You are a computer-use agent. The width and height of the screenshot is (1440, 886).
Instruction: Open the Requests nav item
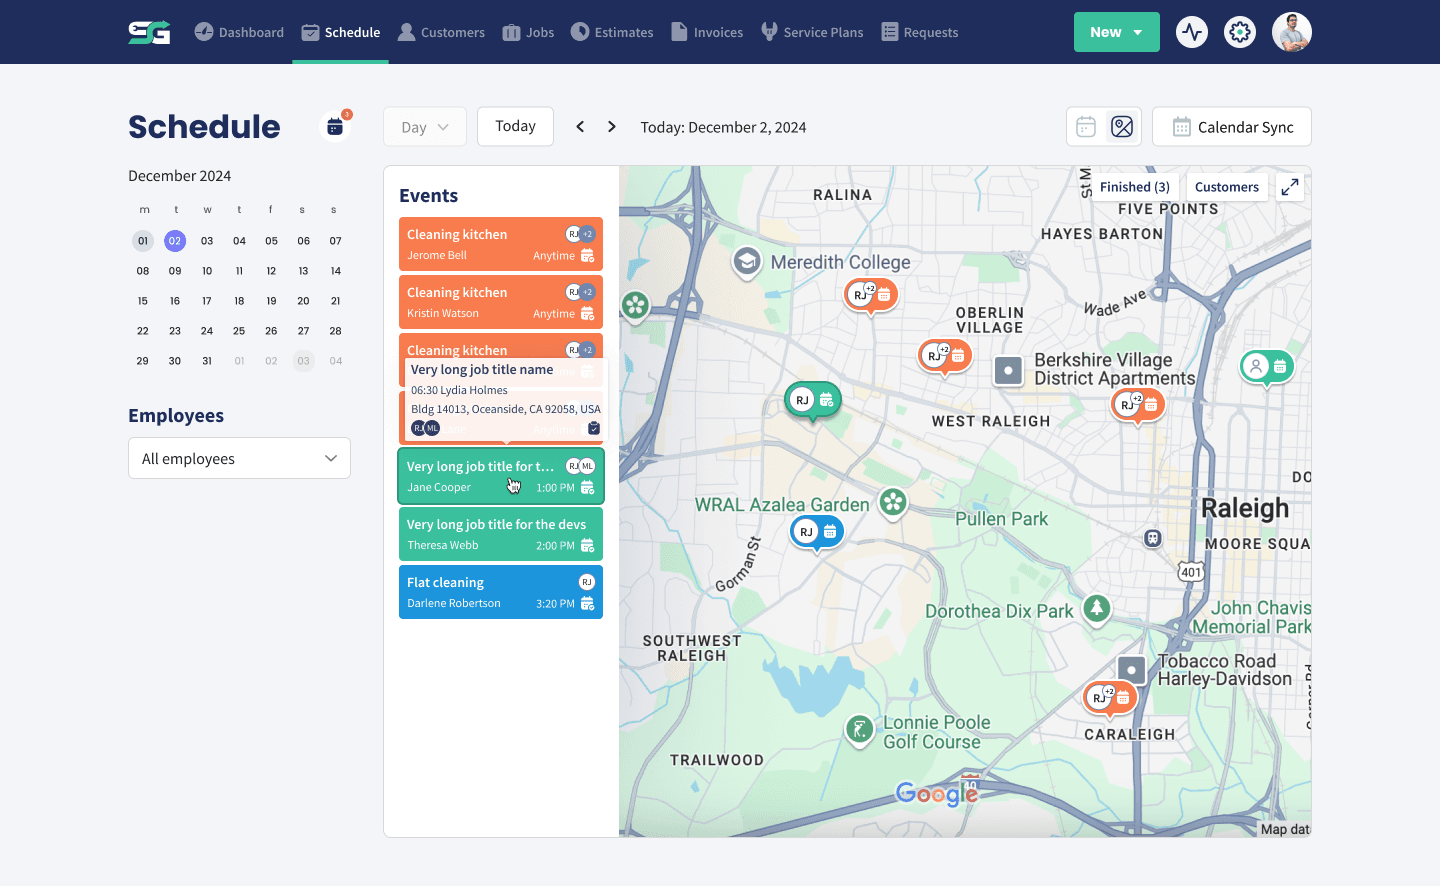[x=920, y=32]
